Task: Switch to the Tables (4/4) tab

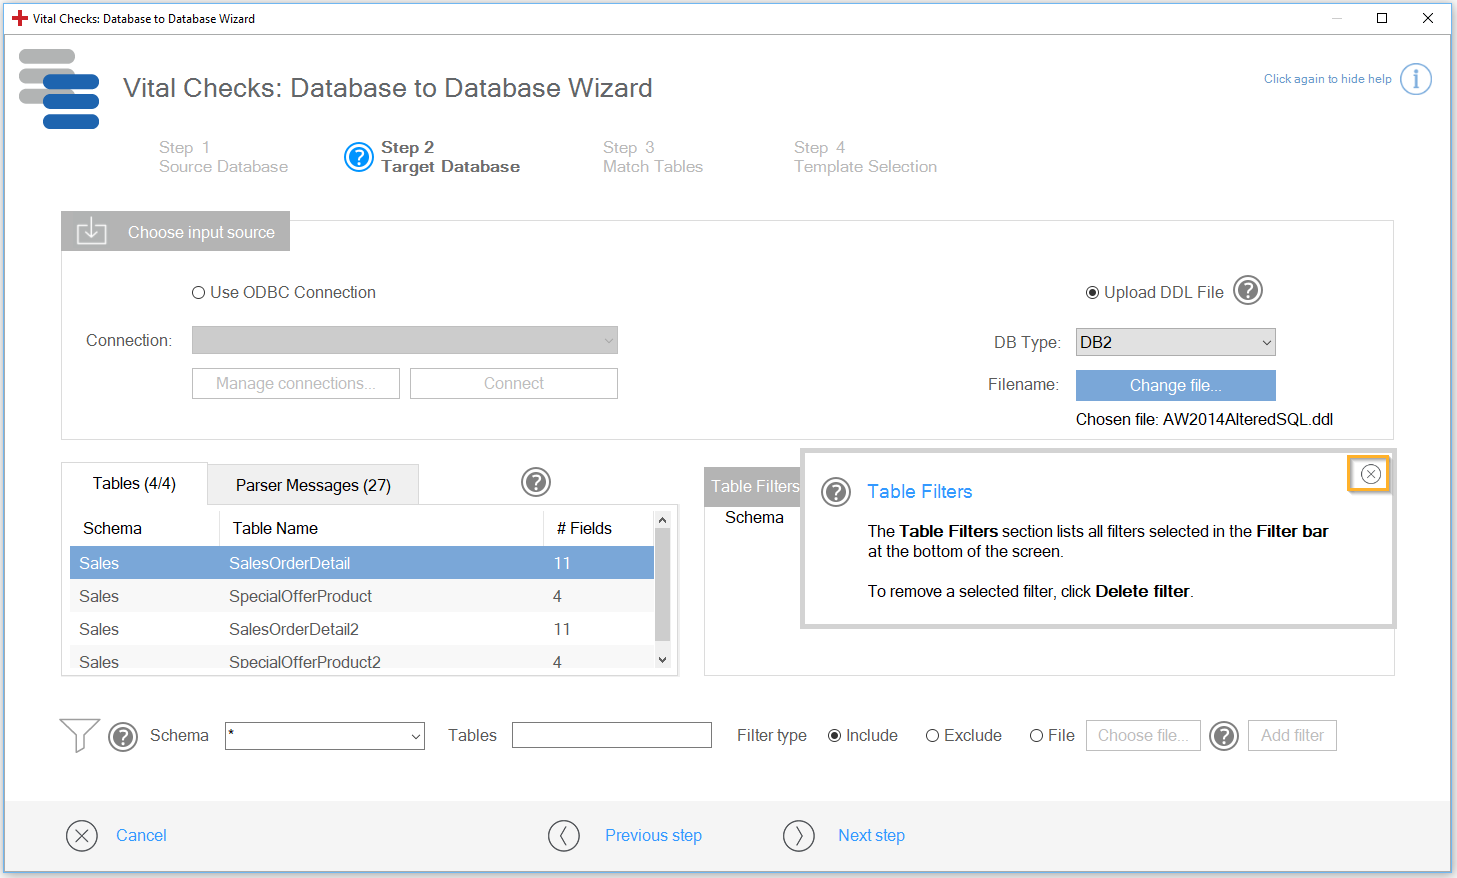Action: click(134, 484)
